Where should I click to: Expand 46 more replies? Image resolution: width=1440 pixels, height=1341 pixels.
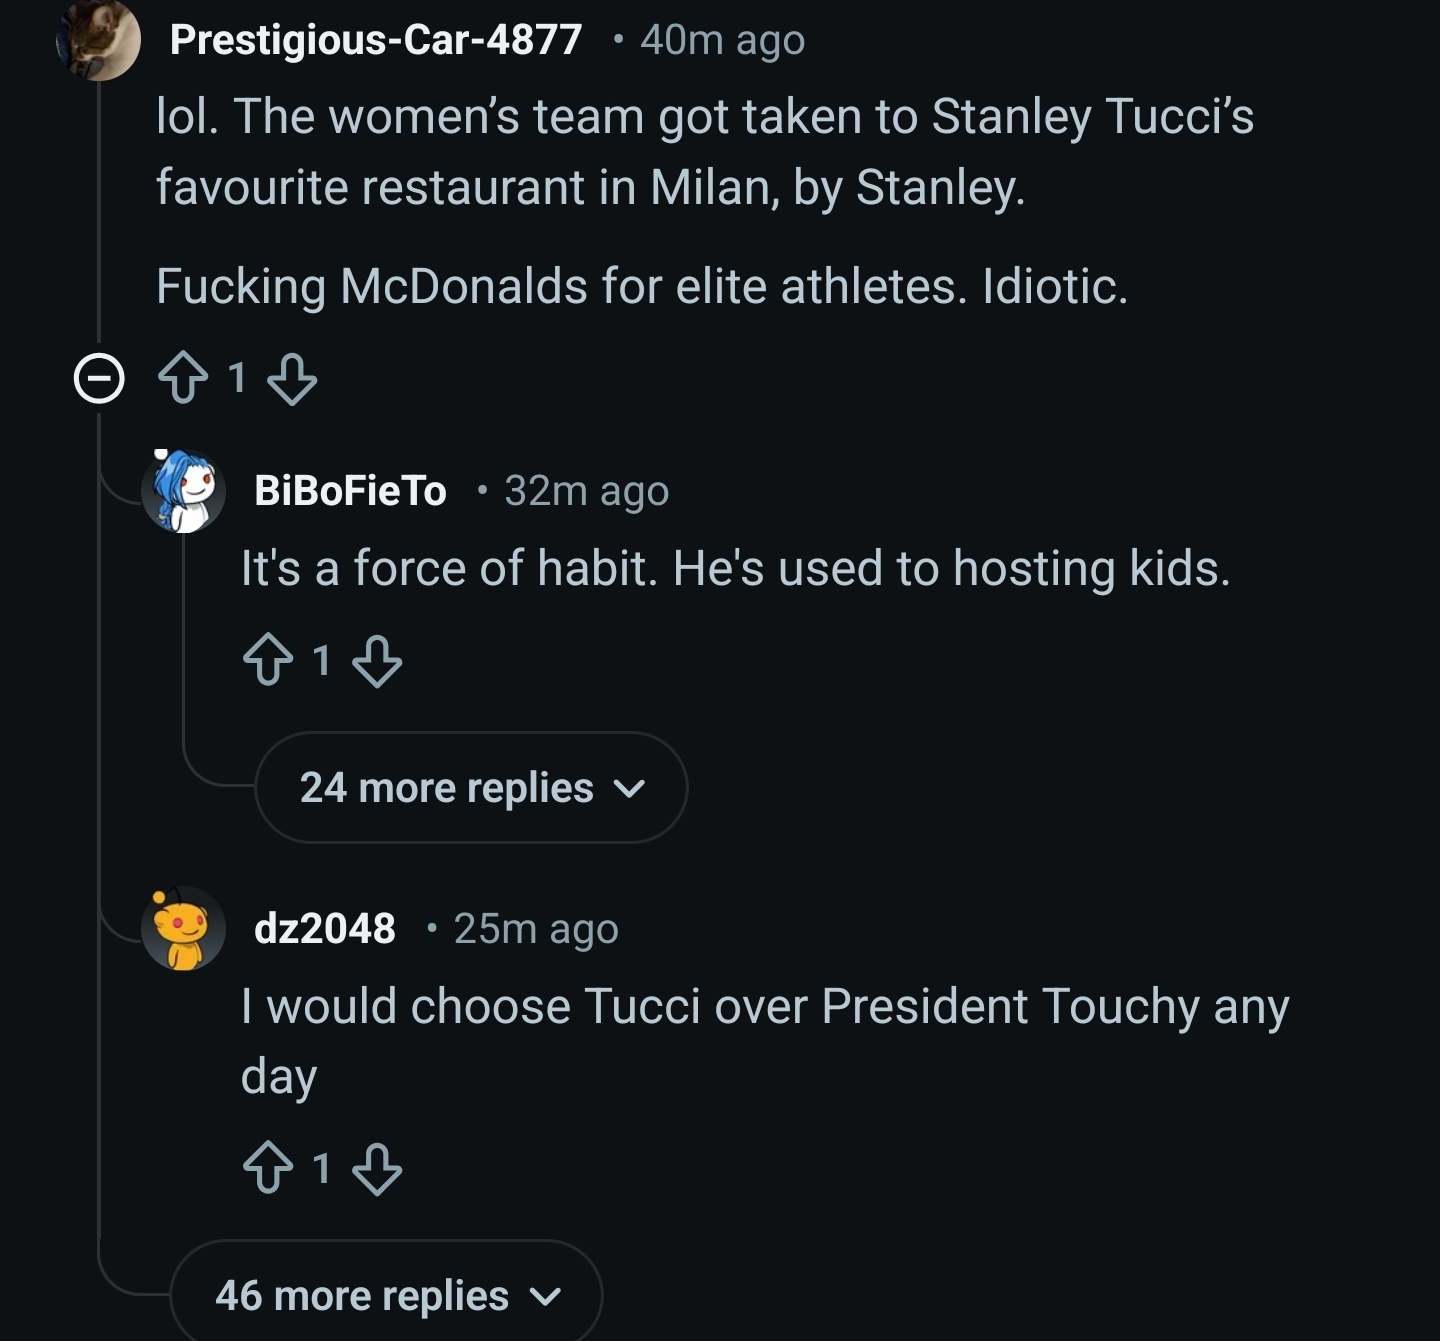(362, 1296)
